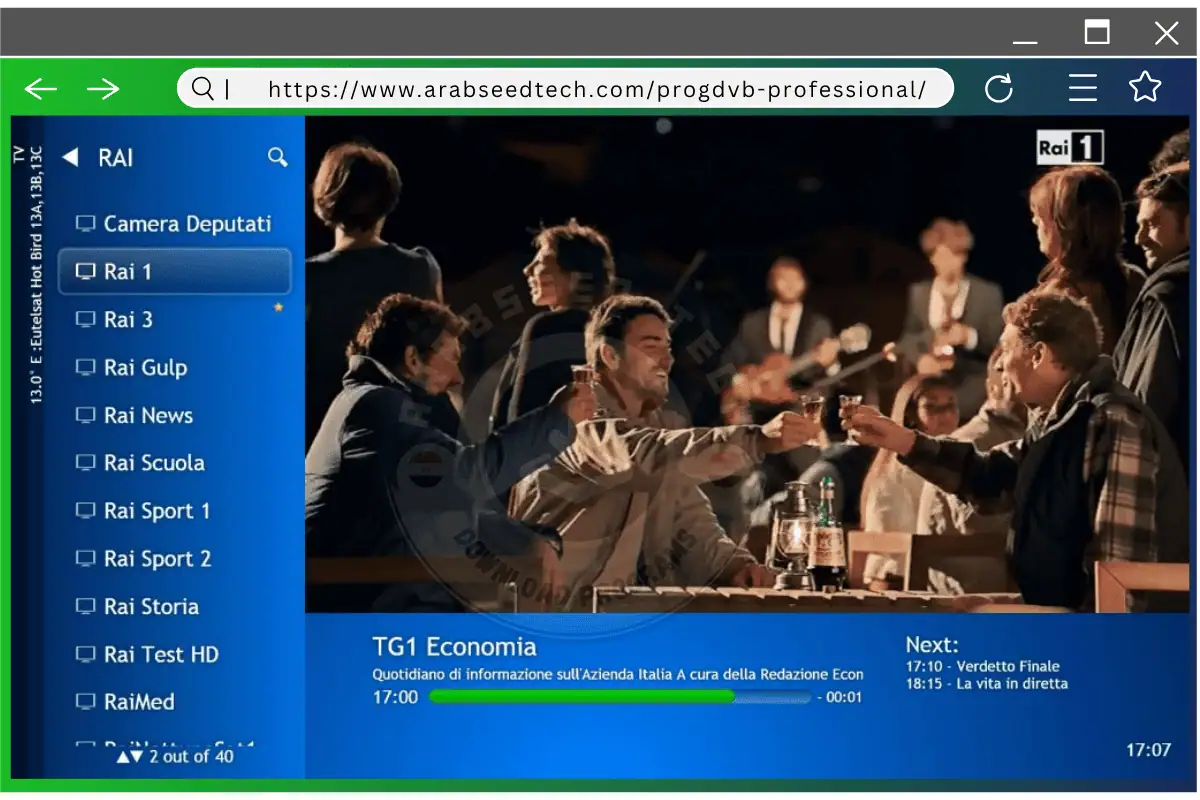Open the channel search magnifier in RAI list
This screenshot has width=1200, height=800.
(x=277, y=157)
